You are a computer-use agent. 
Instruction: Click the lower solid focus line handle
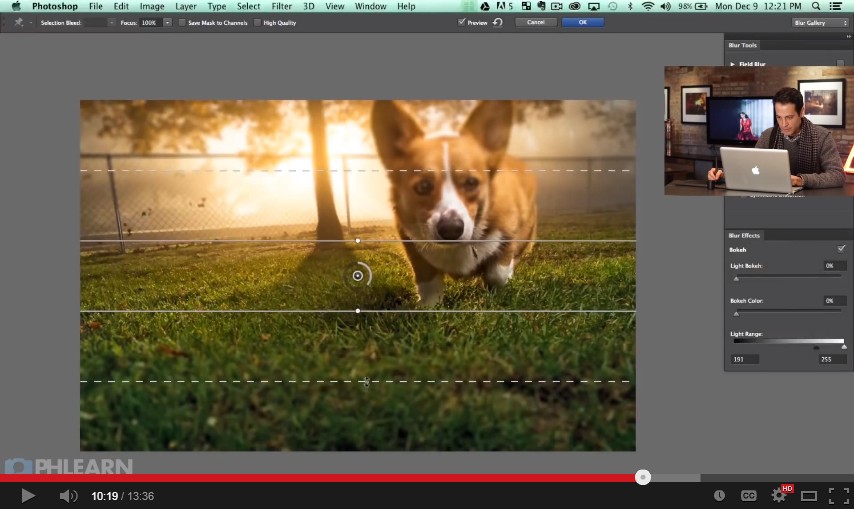click(x=357, y=311)
